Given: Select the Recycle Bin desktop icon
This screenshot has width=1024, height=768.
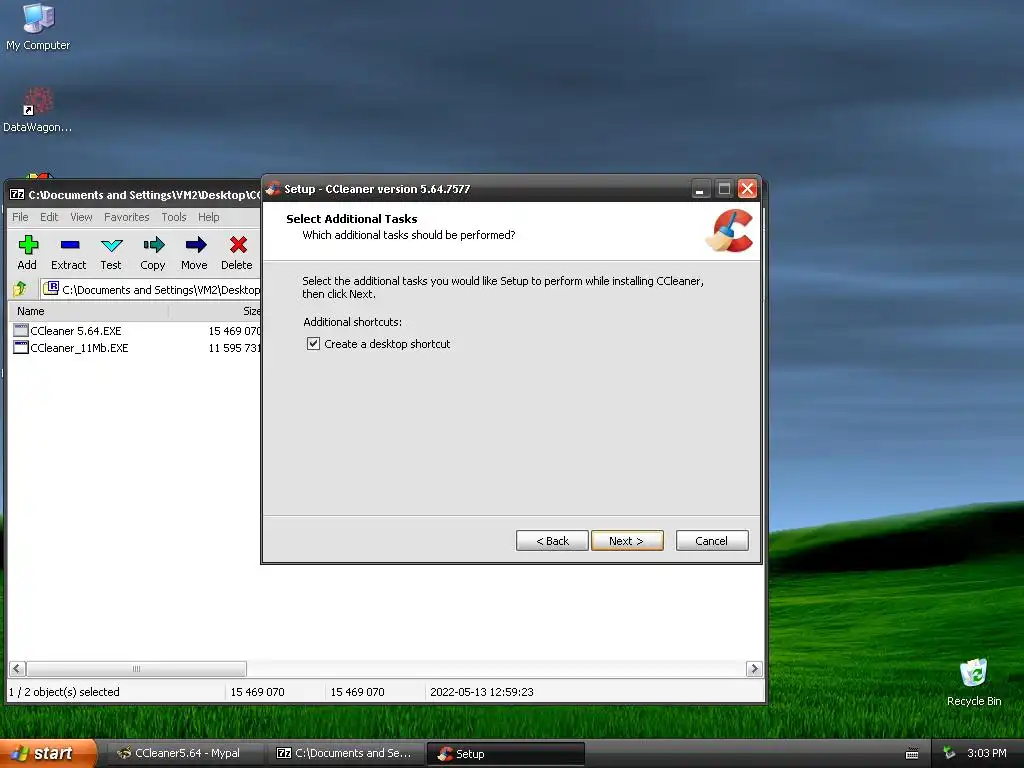Looking at the screenshot, I should tap(974, 682).
